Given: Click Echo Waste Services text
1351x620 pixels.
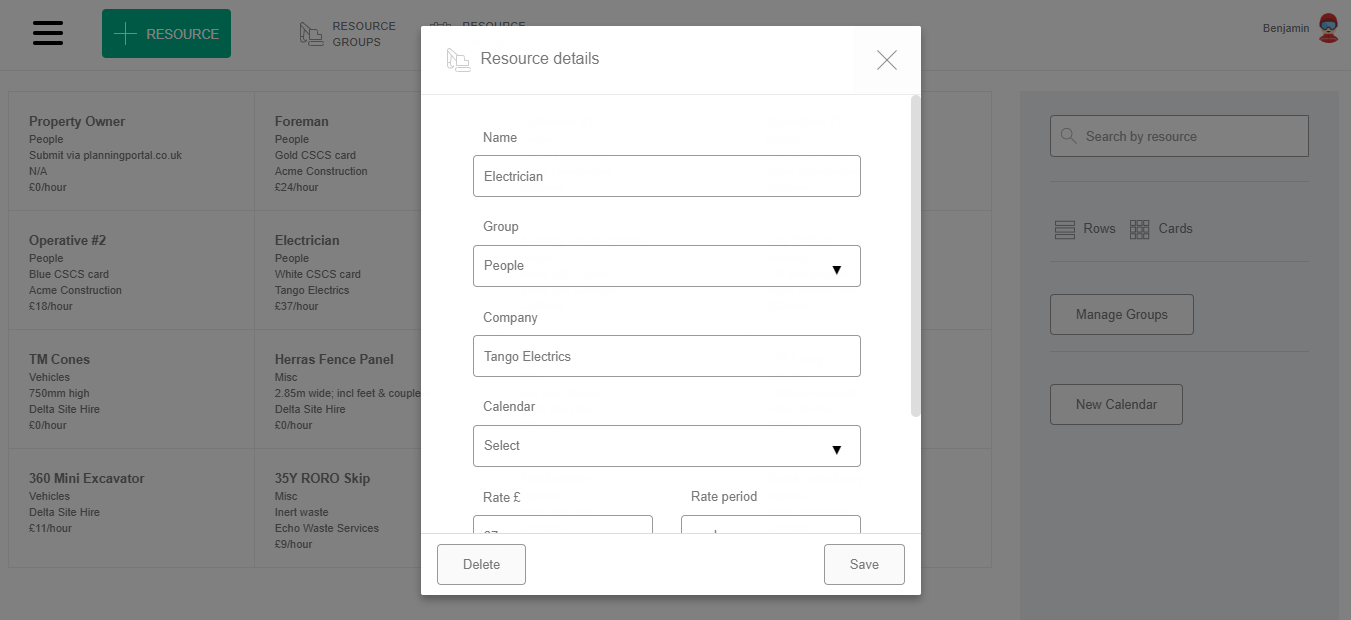Looking at the screenshot, I should click(327, 528).
